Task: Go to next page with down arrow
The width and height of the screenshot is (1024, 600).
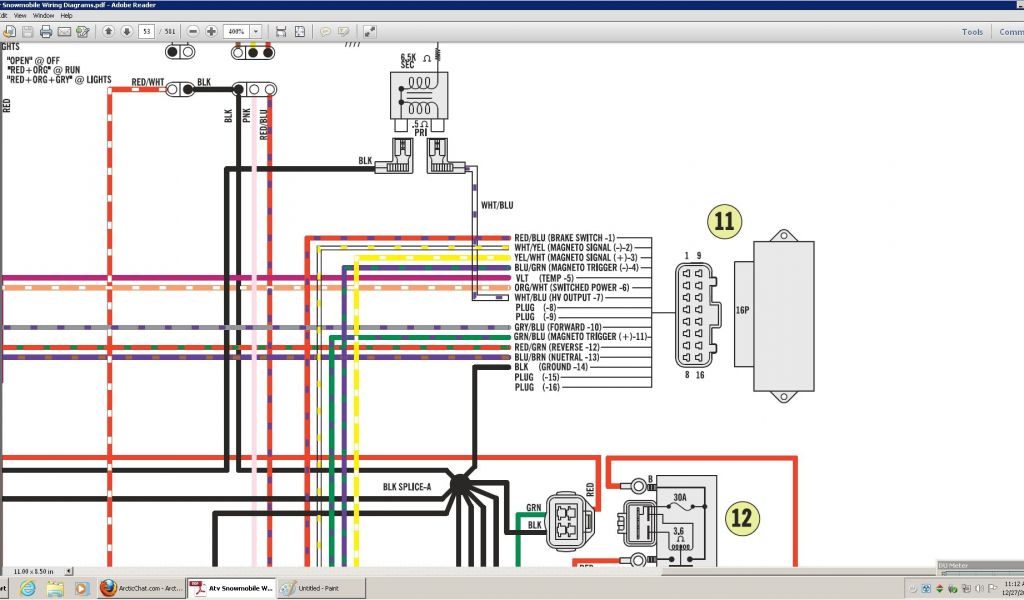Action: pos(125,32)
